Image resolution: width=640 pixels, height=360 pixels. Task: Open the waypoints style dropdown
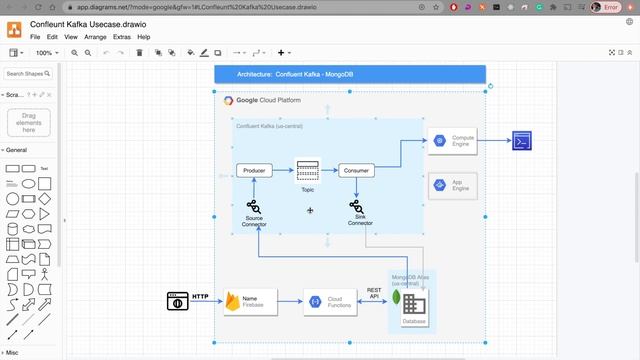tap(259, 53)
